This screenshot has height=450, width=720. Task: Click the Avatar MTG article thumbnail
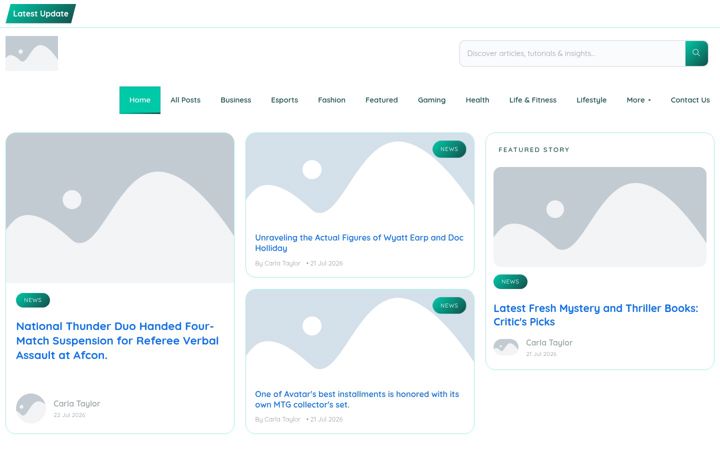point(360,336)
